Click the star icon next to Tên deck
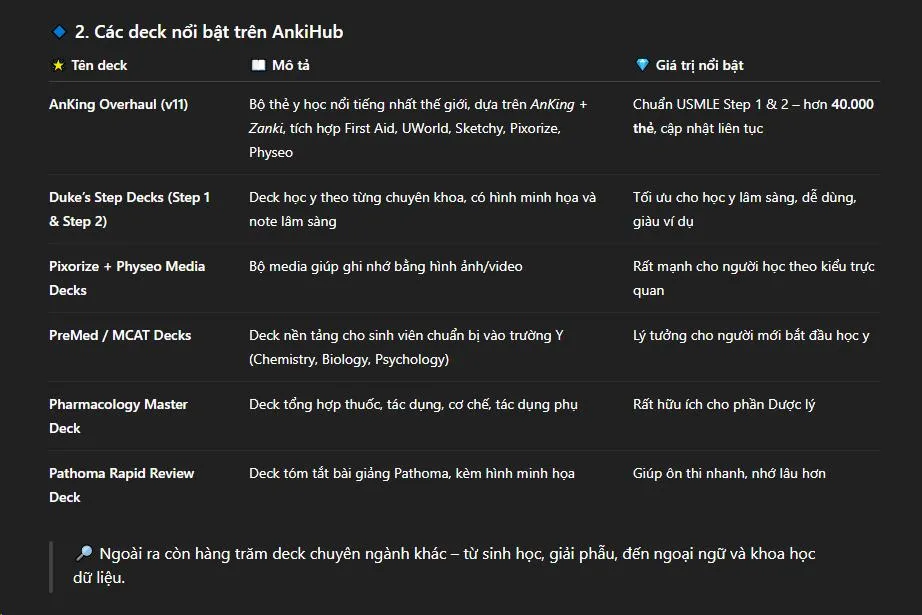The image size is (922, 615). [57, 65]
